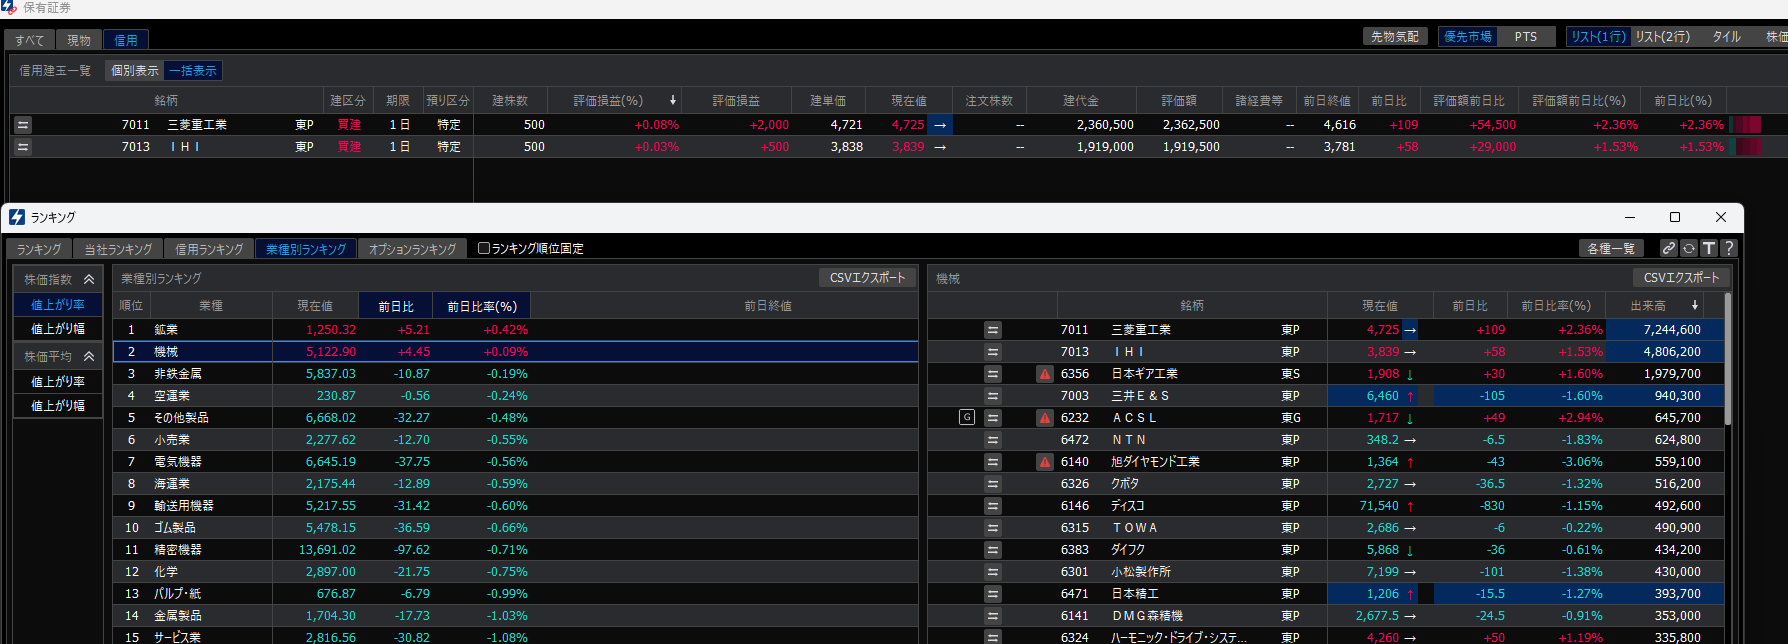
Task: Click CSVエクスポート in 業種別ランキング panel
Action: tap(867, 278)
